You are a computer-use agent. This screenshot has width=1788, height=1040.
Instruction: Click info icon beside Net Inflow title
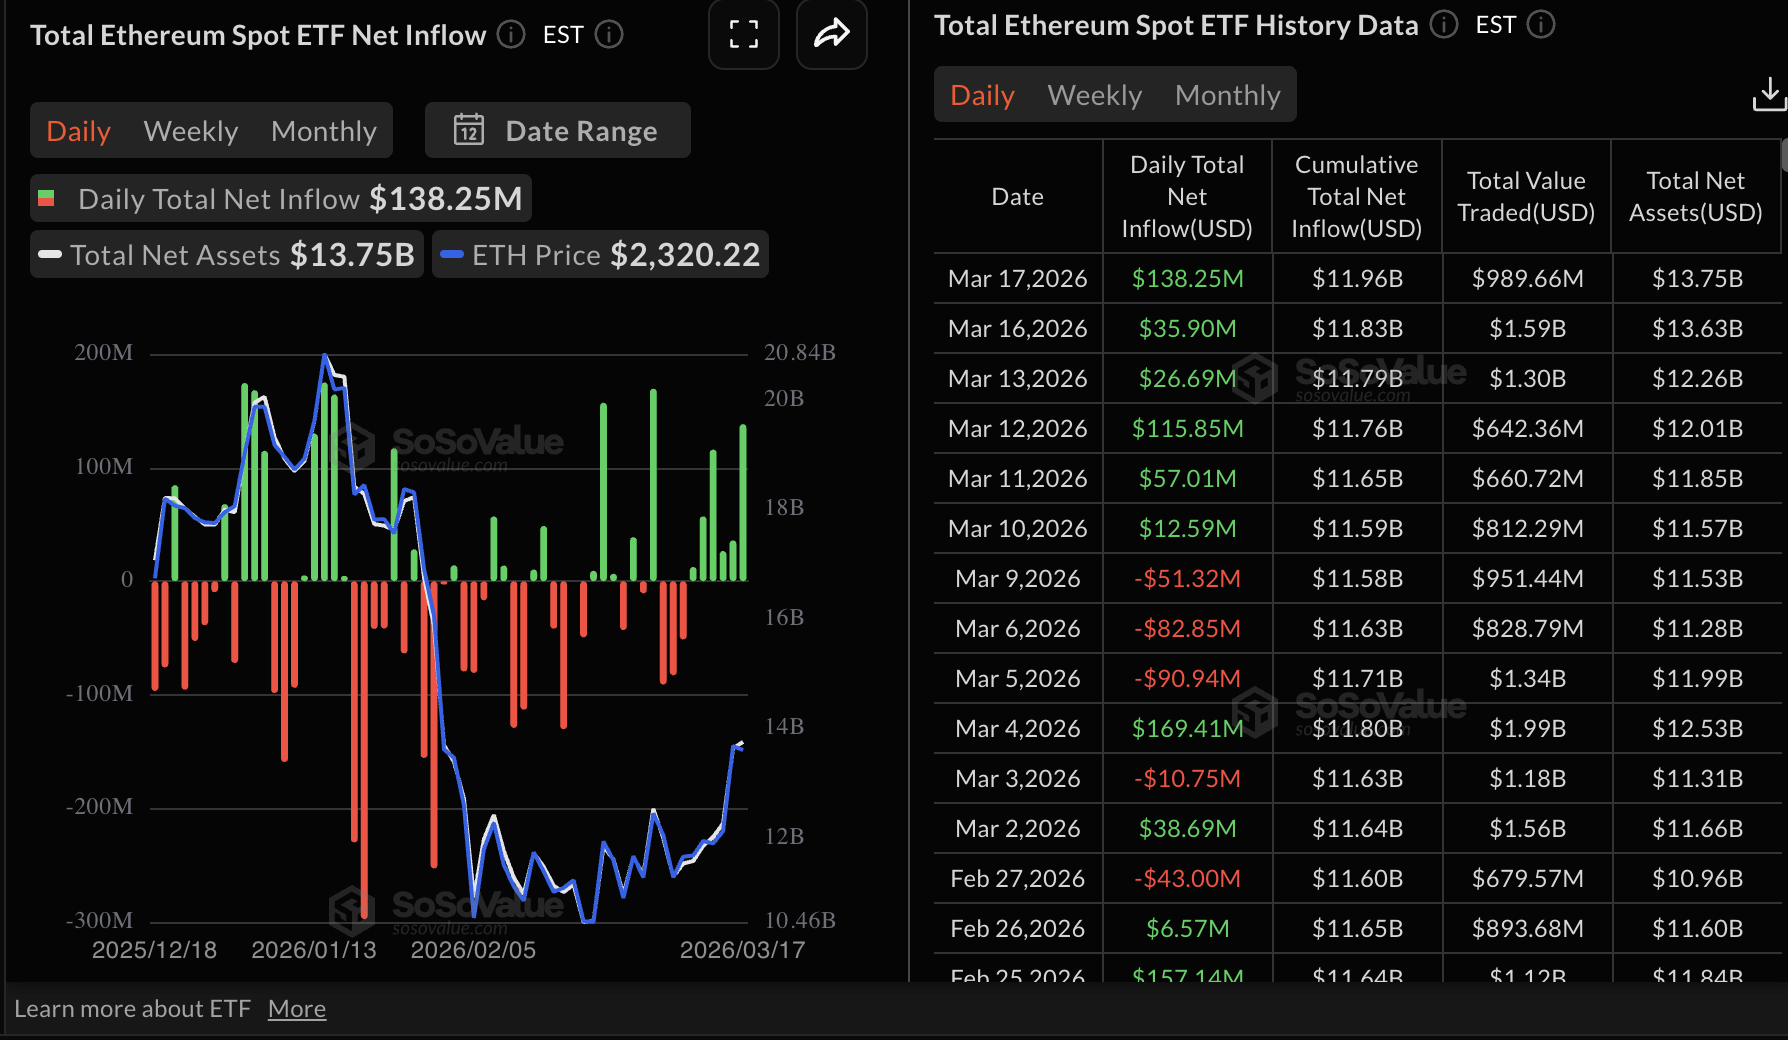pos(511,35)
